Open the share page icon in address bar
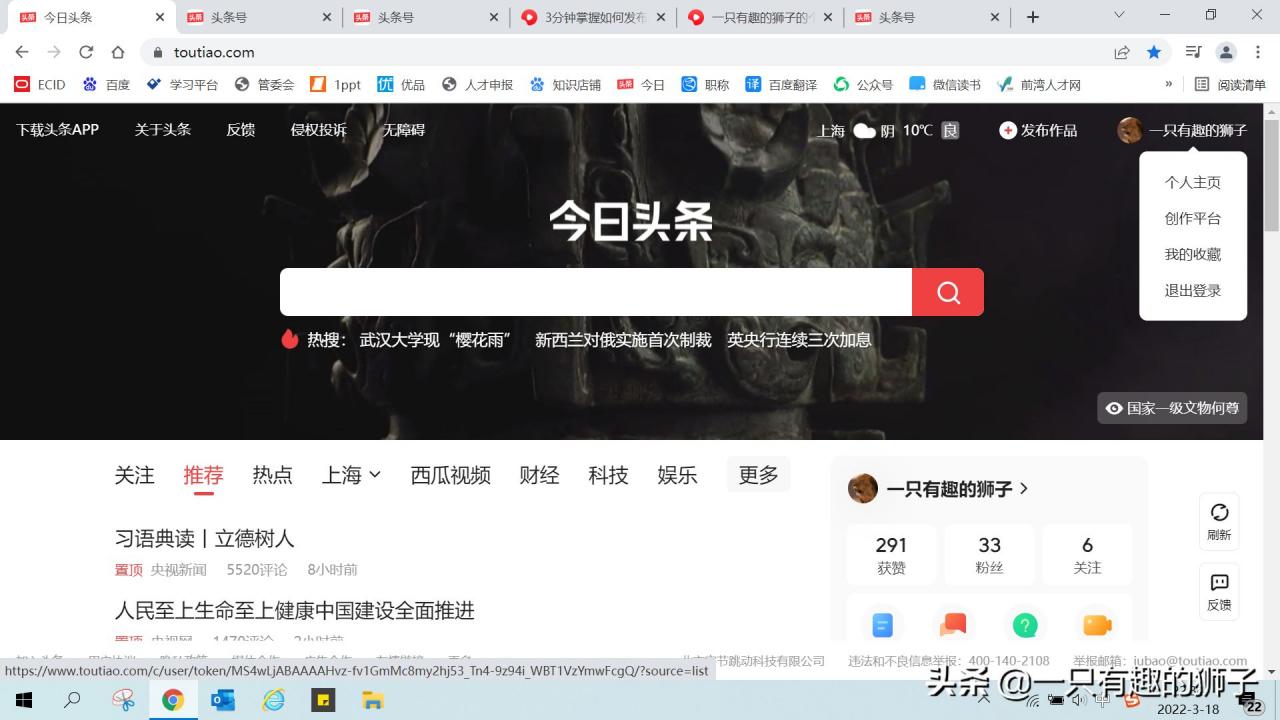The width and height of the screenshot is (1280, 720). [x=1122, y=52]
